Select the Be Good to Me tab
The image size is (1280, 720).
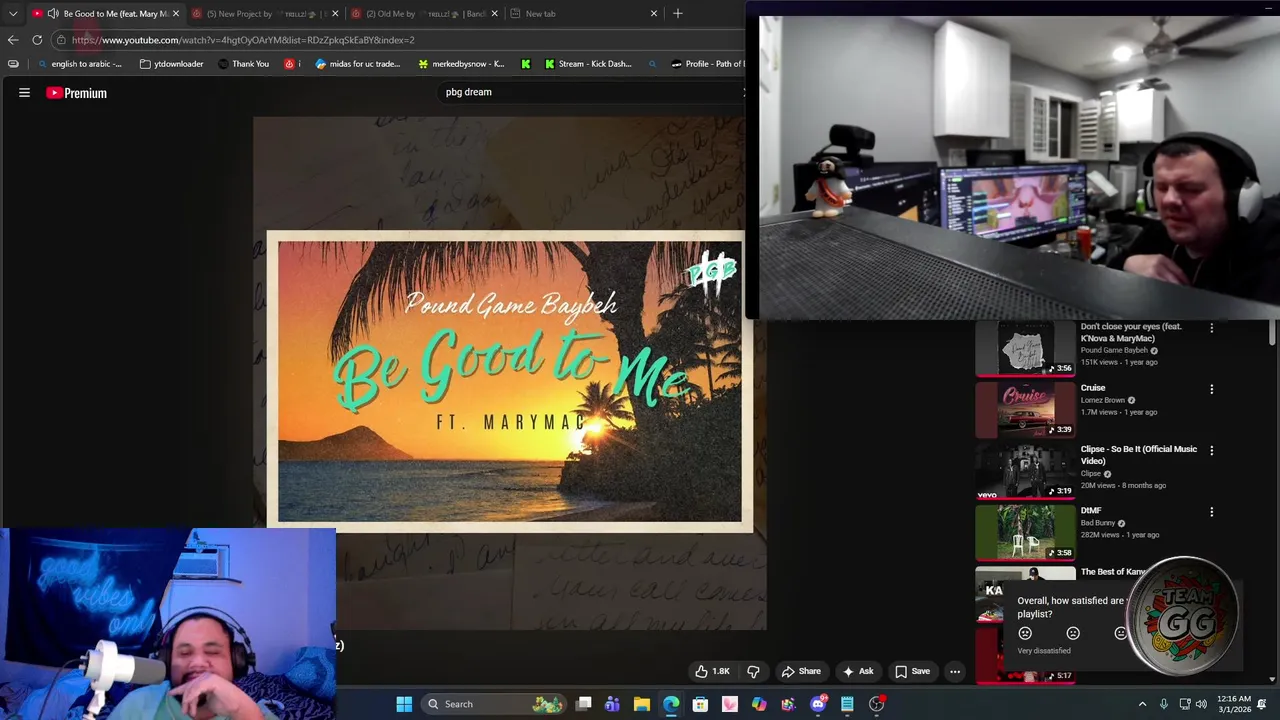[105, 14]
